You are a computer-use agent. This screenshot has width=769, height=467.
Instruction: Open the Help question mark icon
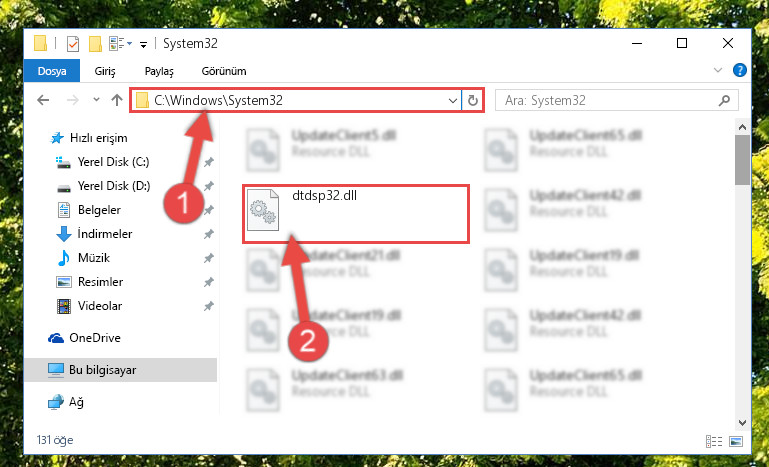[x=740, y=70]
